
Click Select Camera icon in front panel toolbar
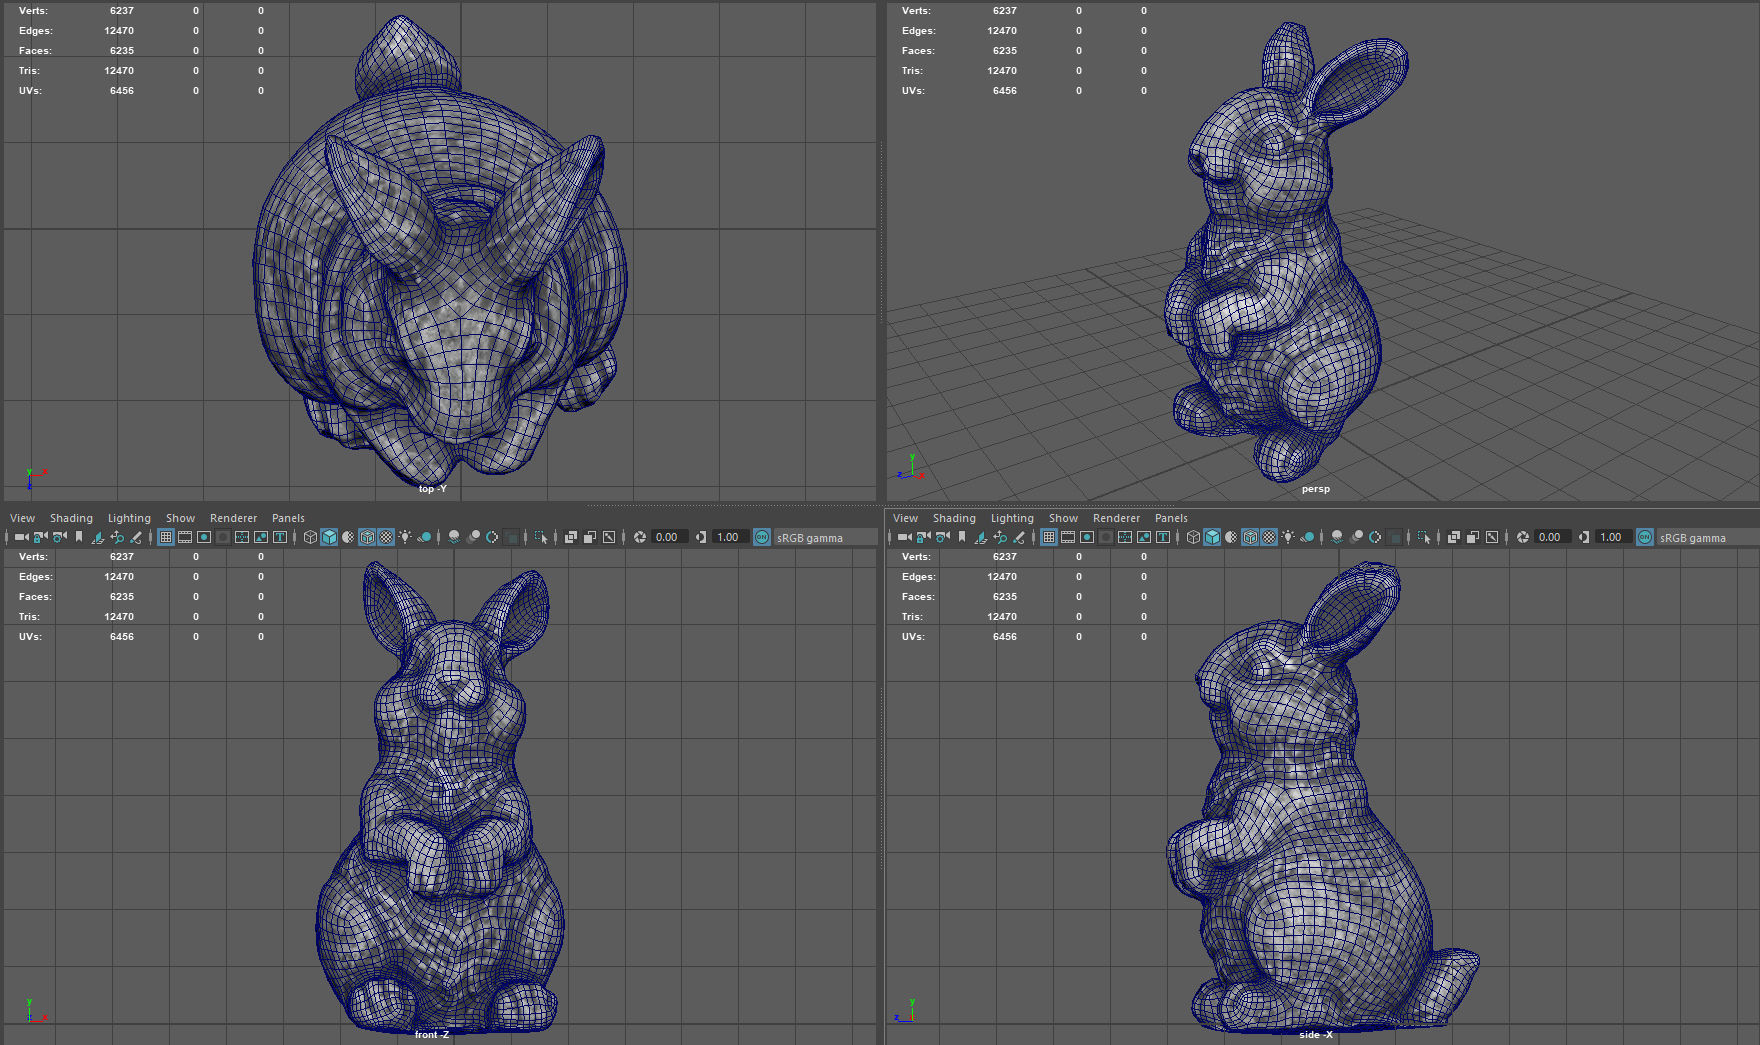tap(22, 537)
